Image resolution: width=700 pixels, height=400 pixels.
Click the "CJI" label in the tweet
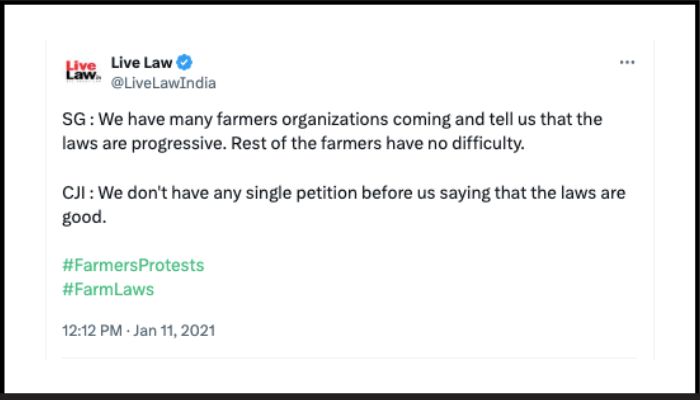(x=75, y=191)
